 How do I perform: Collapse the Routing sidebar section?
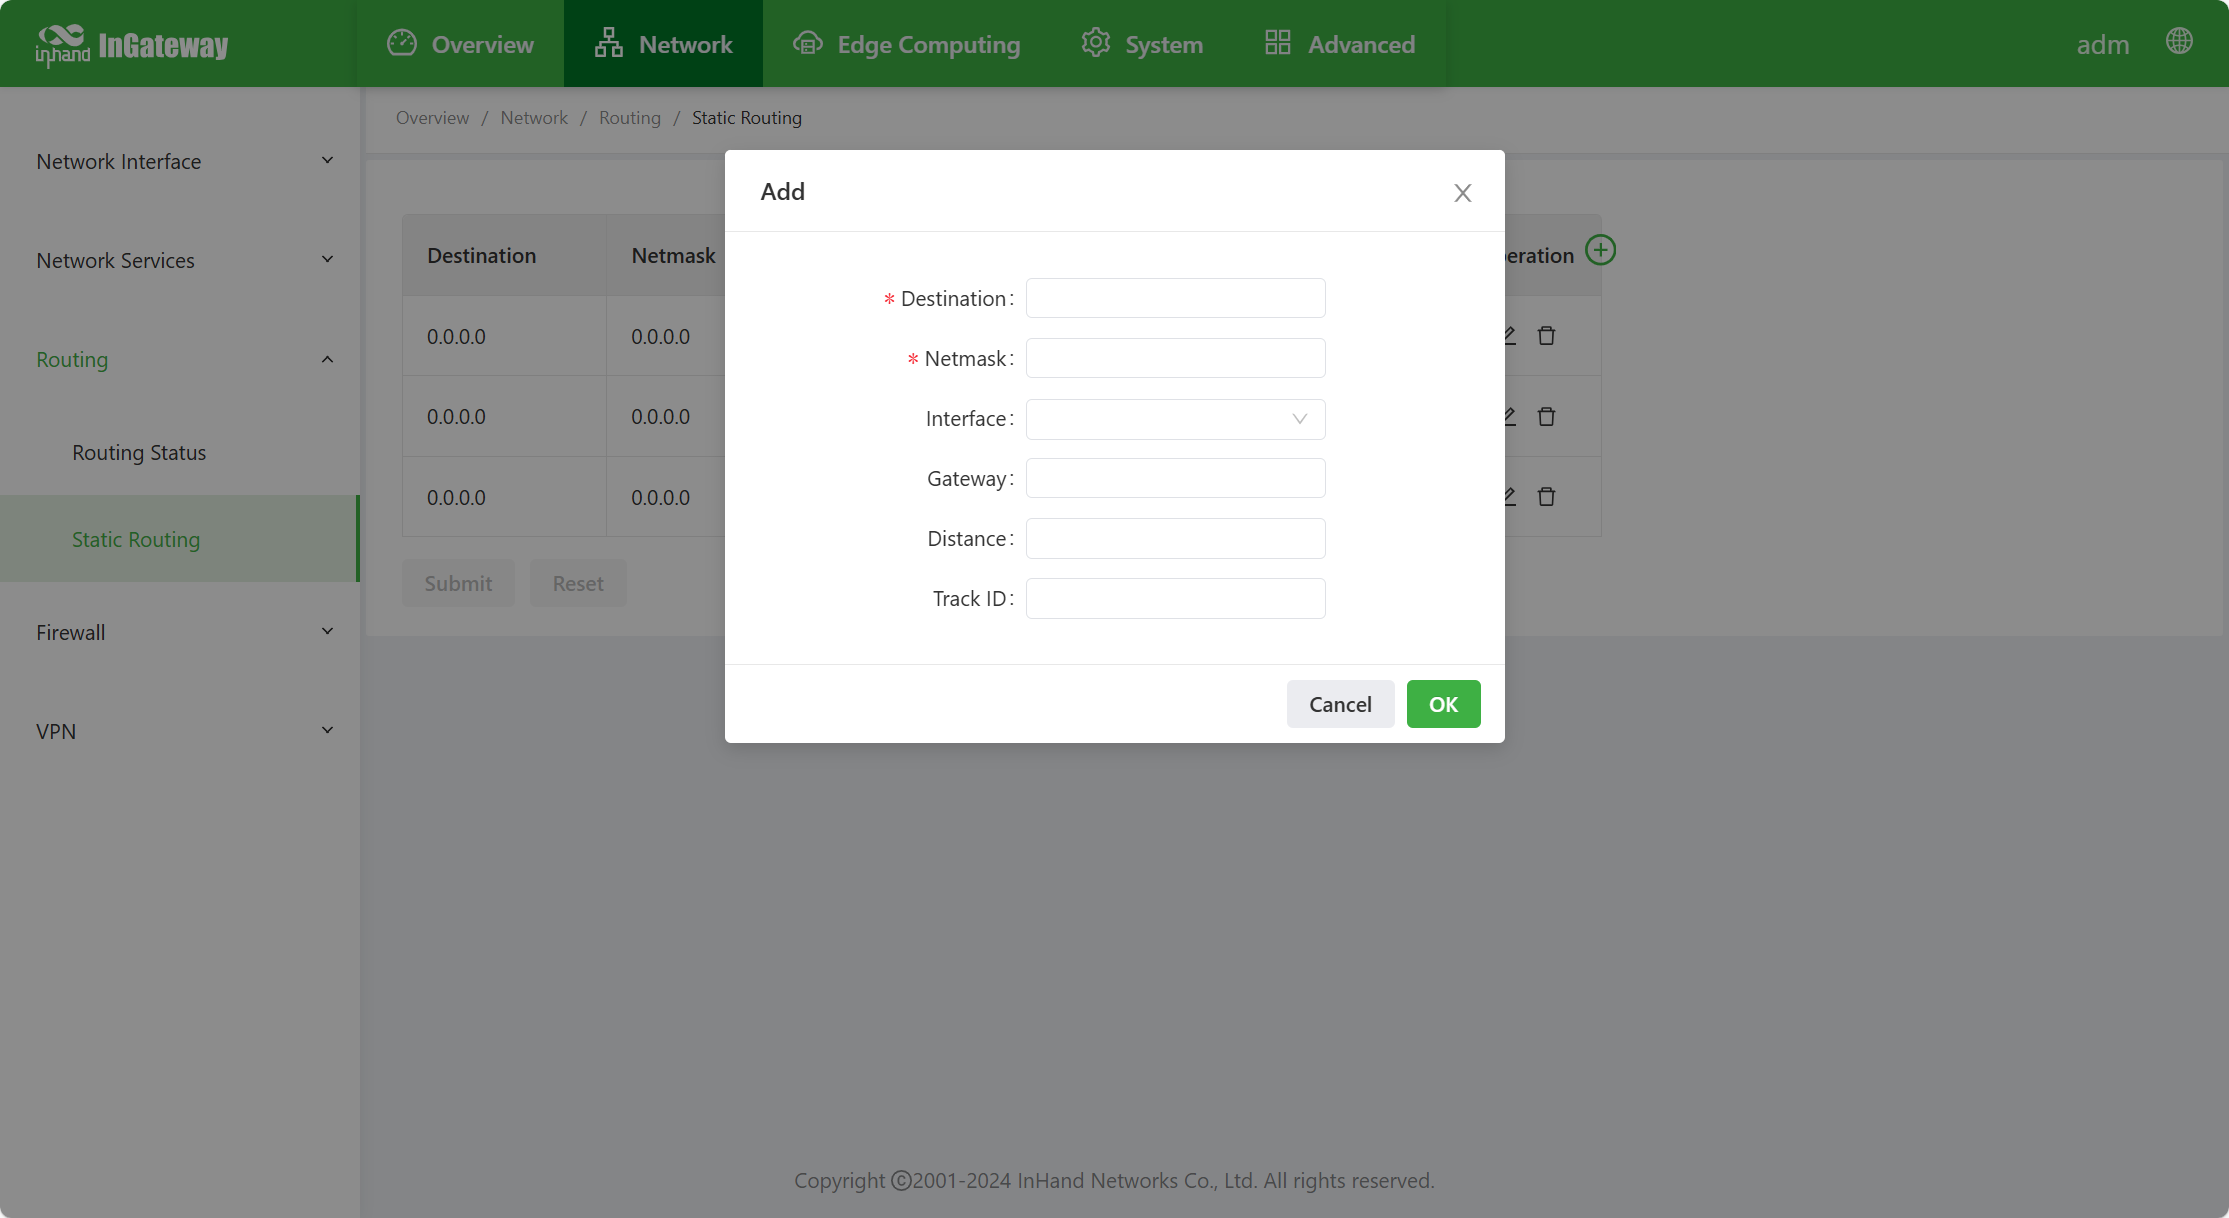pyautogui.click(x=184, y=359)
